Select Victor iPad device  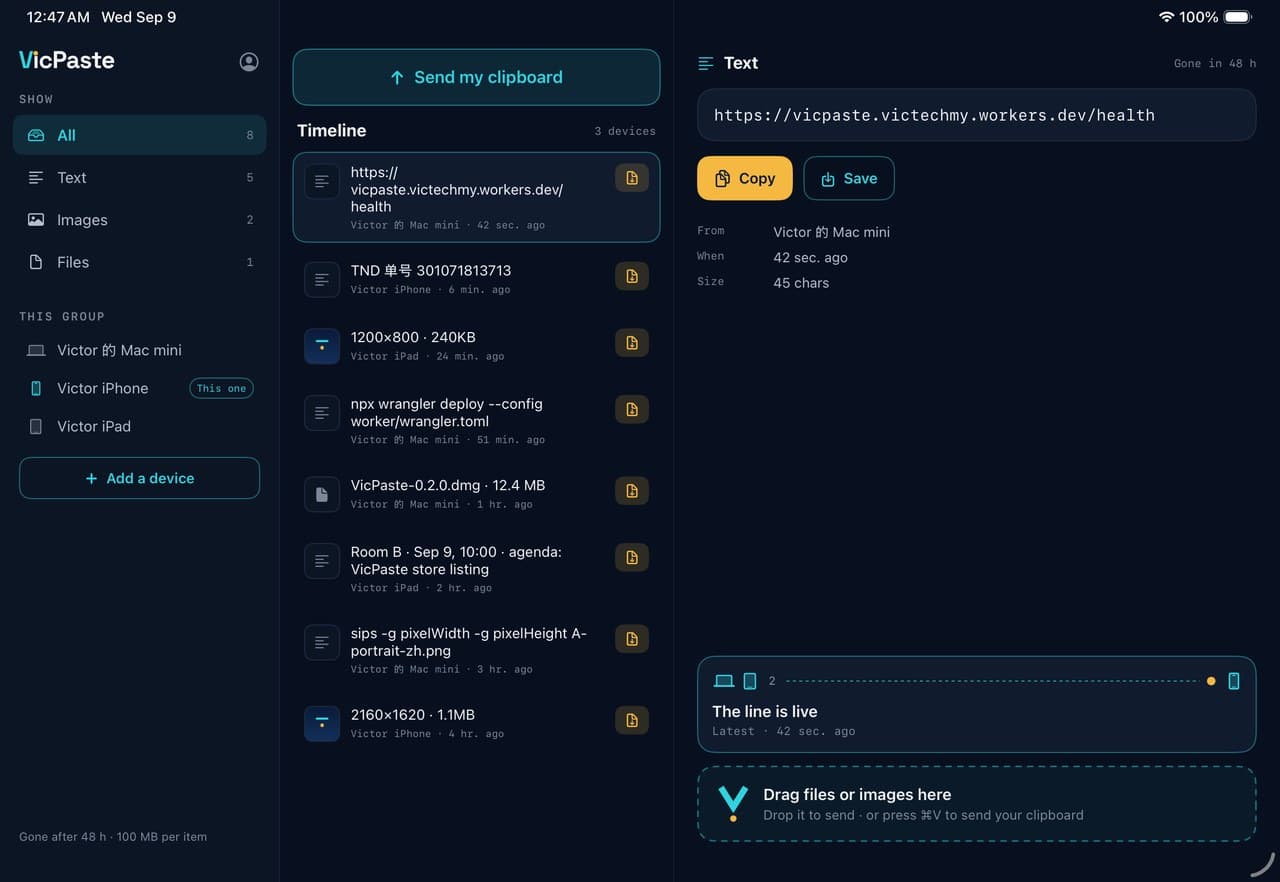(x=140, y=426)
